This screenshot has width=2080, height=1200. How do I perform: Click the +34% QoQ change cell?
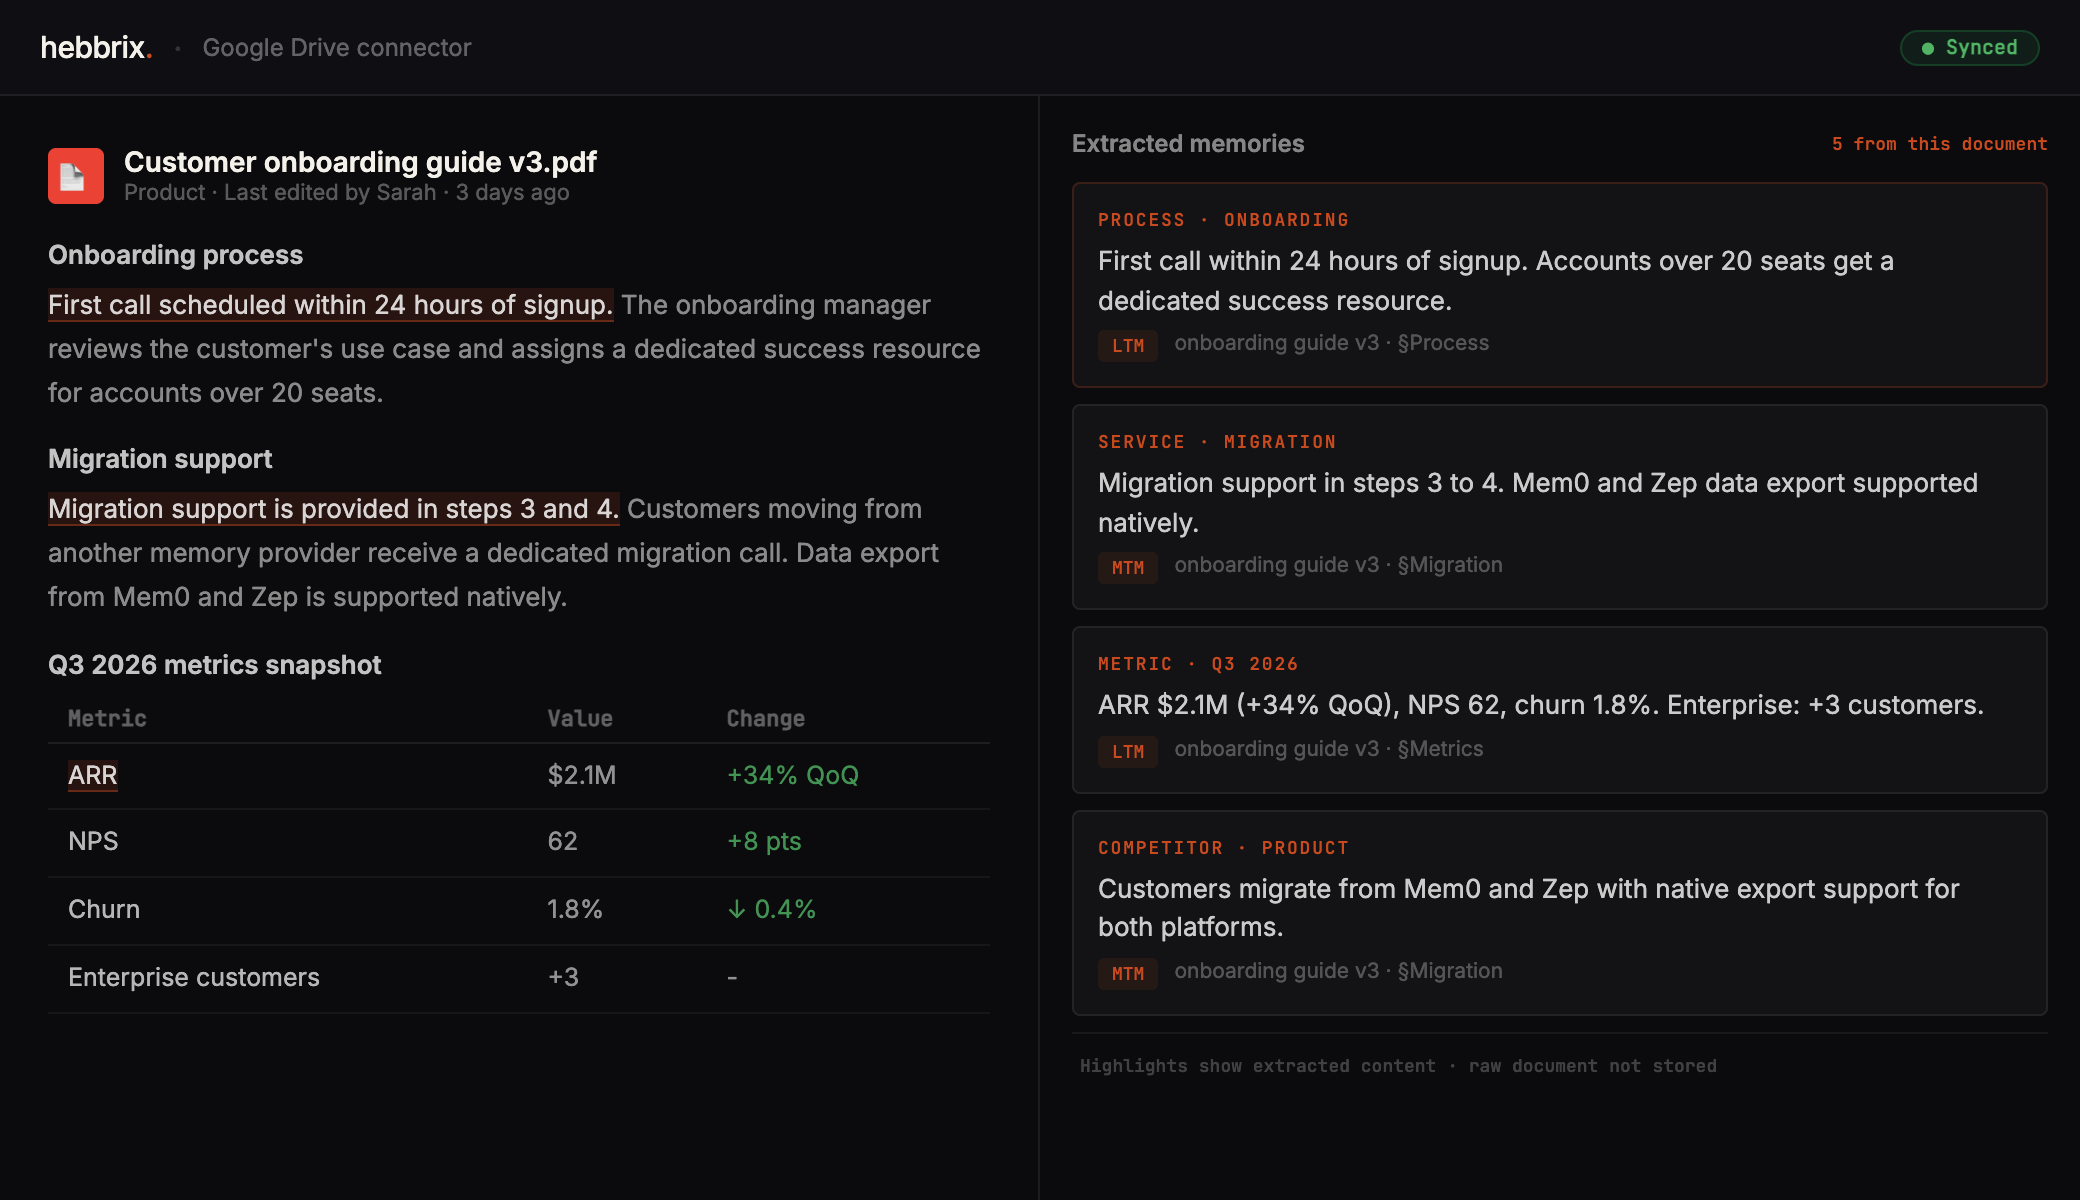point(792,775)
